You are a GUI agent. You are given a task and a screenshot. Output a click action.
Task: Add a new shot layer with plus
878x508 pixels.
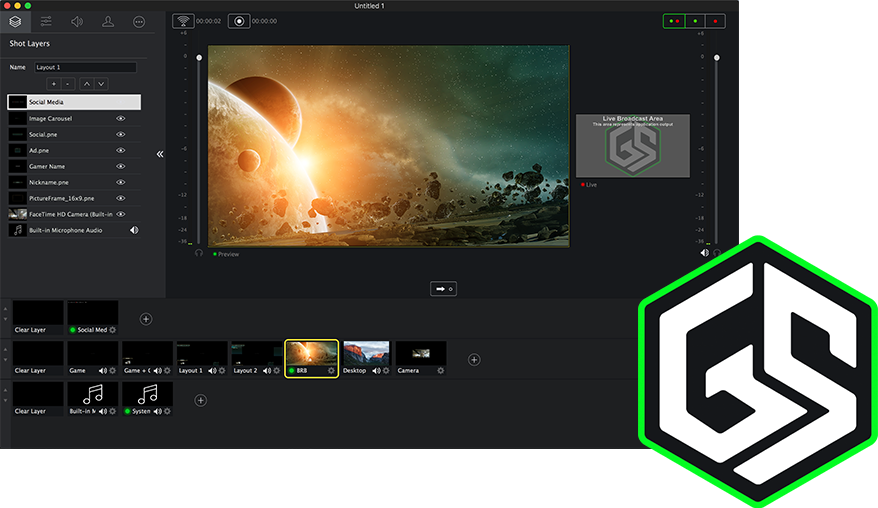click(54, 84)
